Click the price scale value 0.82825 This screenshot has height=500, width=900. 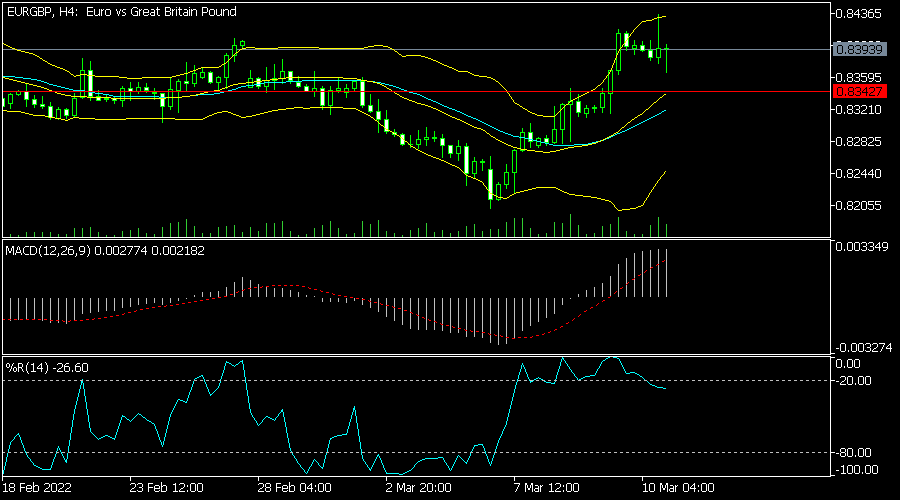click(x=859, y=141)
